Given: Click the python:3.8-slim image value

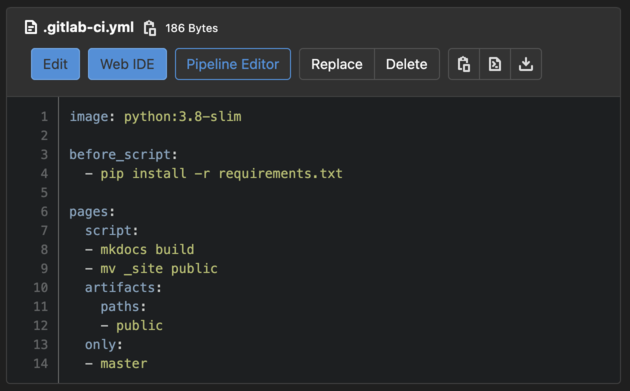Looking at the screenshot, I should click(x=183, y=117).
